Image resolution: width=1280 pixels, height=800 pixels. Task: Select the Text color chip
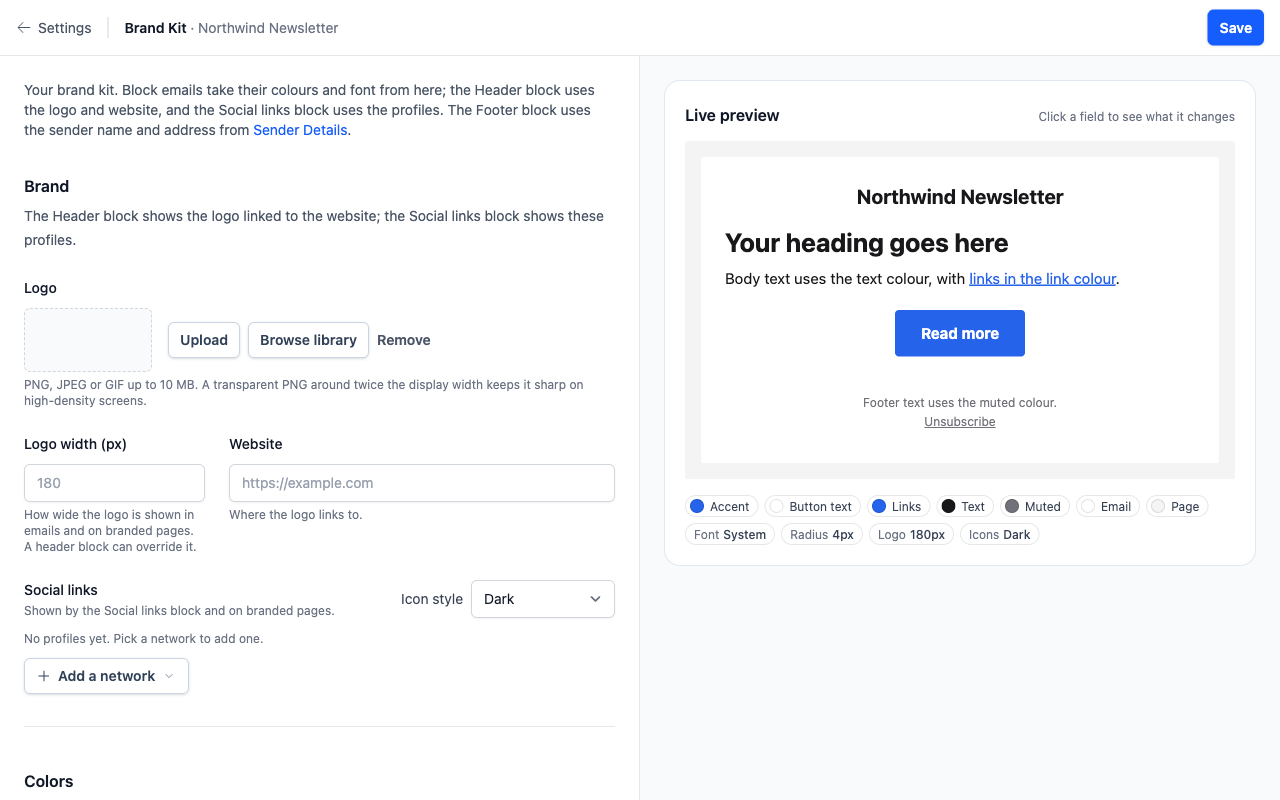pos(964,506)
